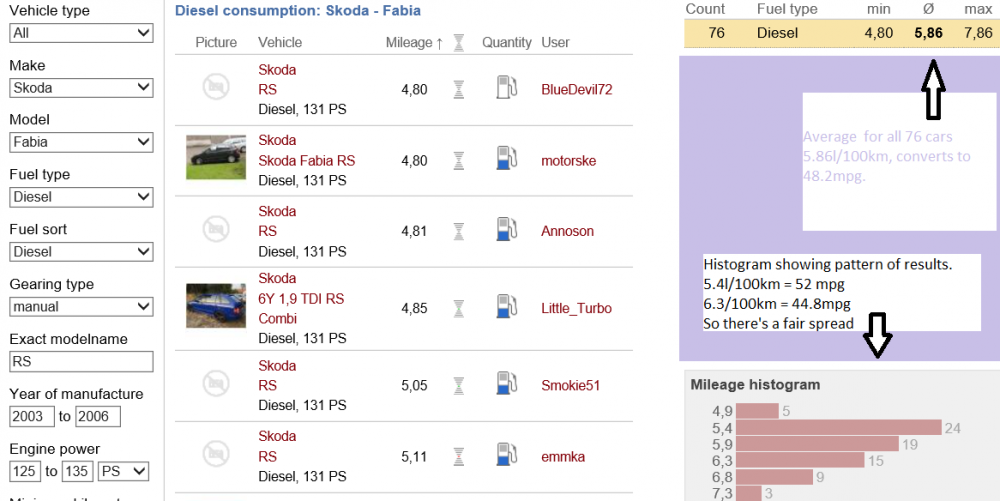
Task: Open Little_Turbo's blue Combi photo
Action: [216, 306]
